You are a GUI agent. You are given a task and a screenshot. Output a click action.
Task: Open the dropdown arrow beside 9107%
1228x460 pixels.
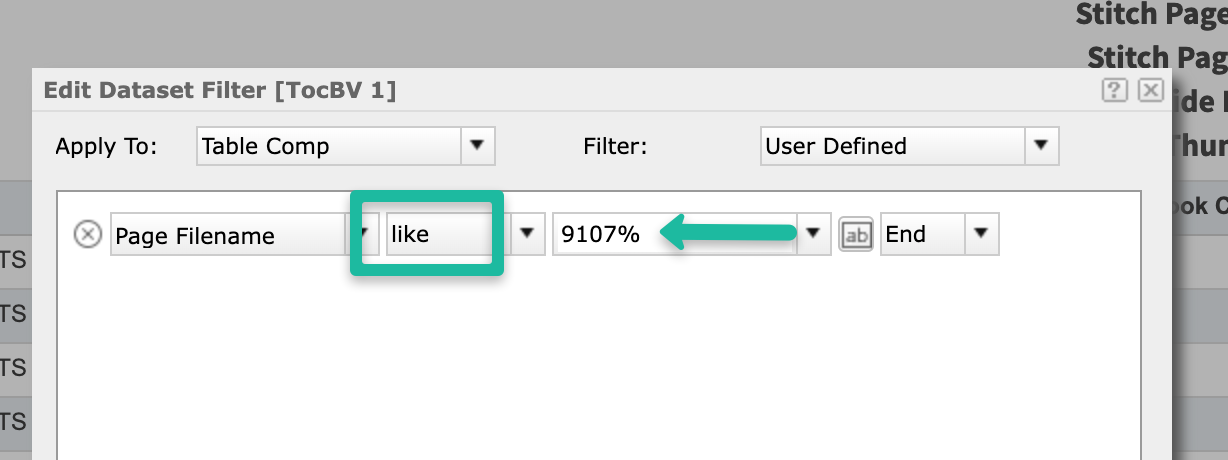pos(814,235)
